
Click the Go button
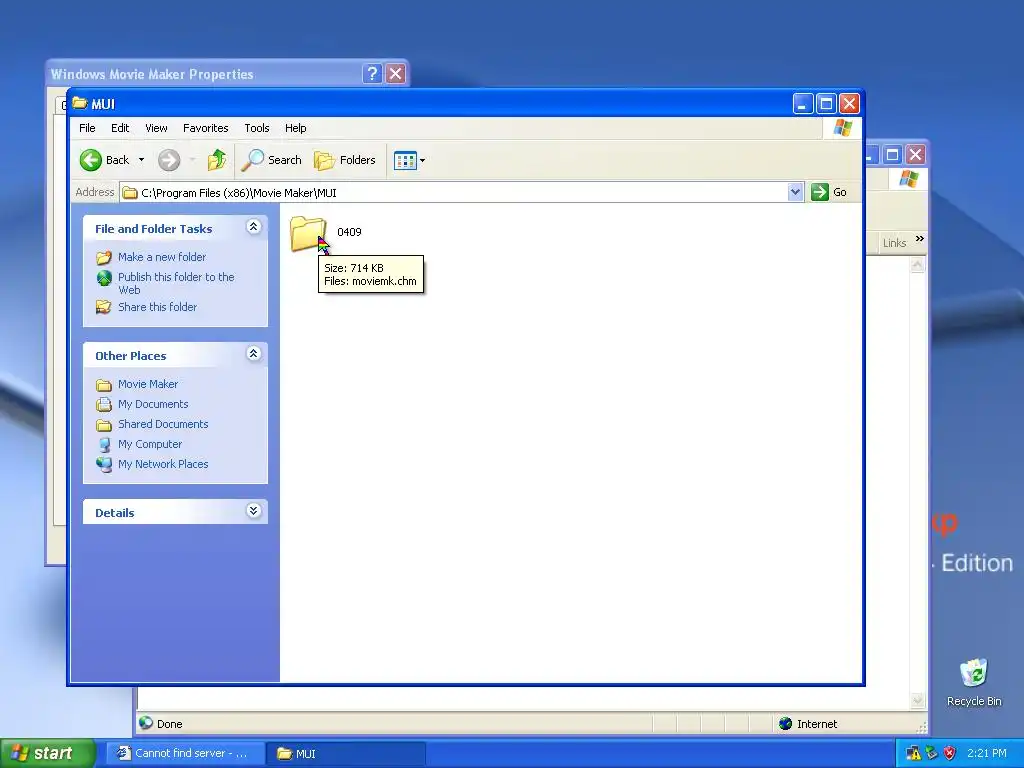tap(829, 192)
